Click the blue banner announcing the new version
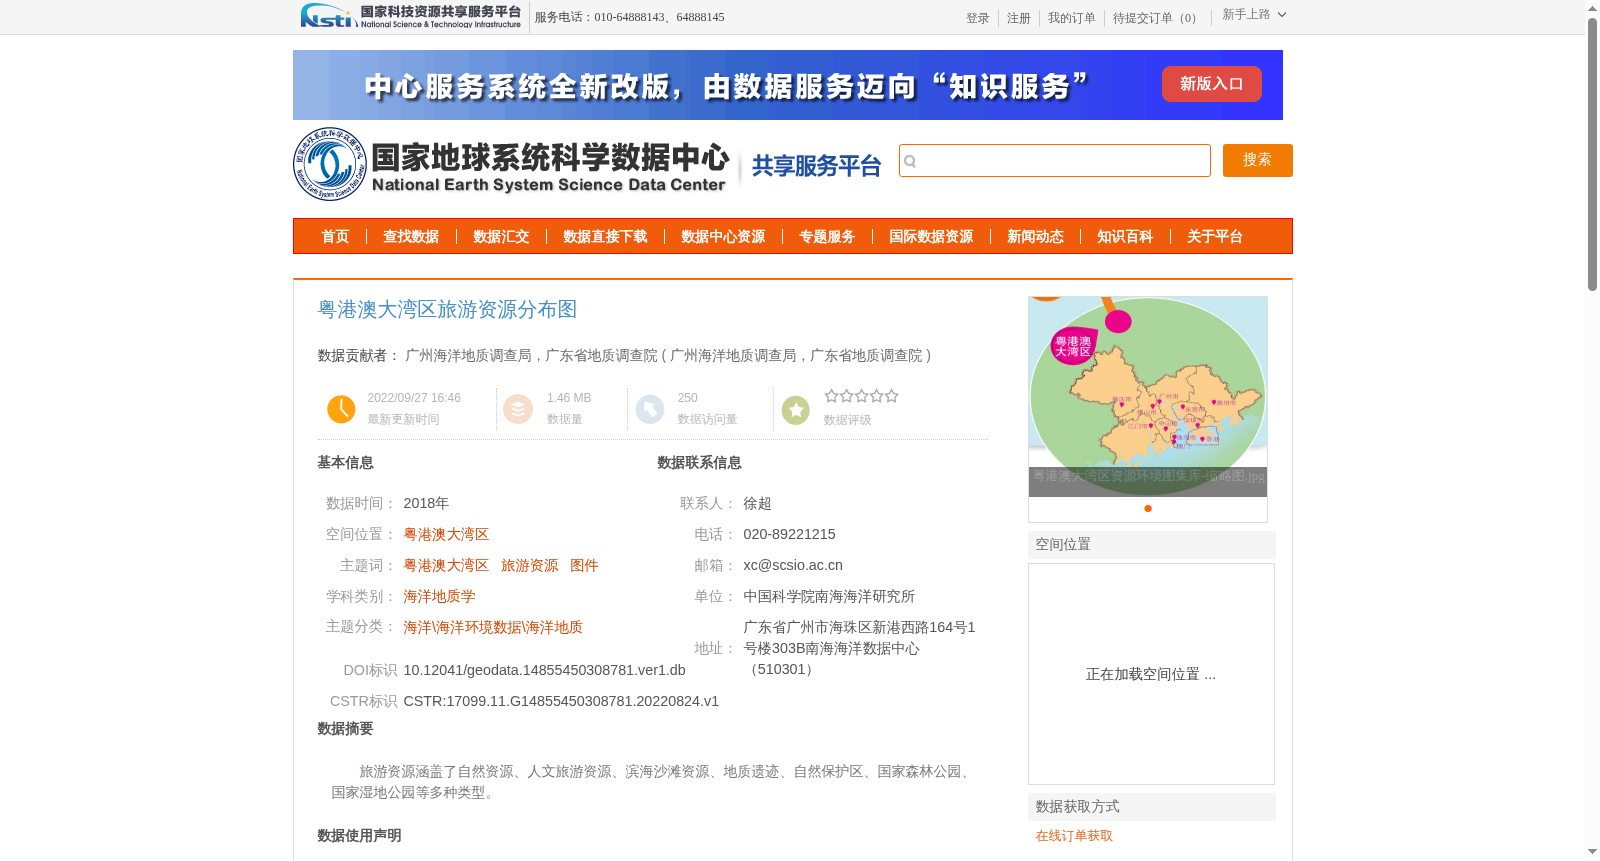The height and width of the screenshot is (861, 1600). click(x=788, y=85)
